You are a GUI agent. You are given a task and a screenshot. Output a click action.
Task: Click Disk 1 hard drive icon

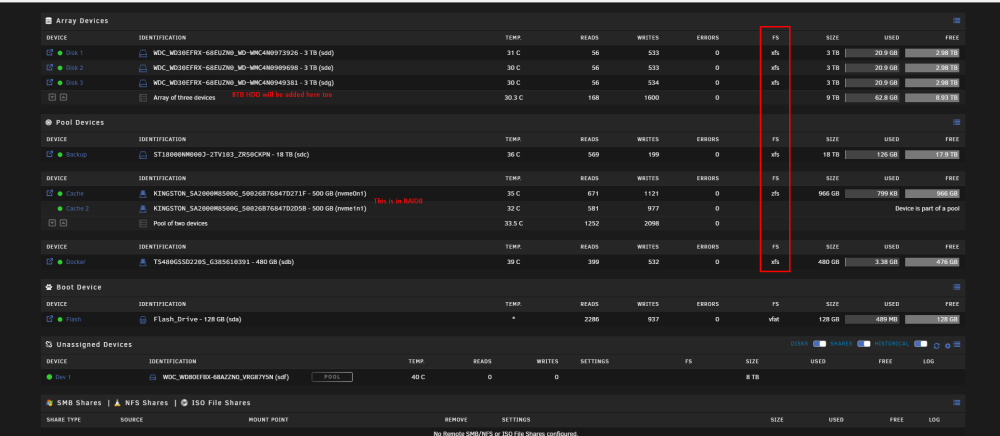[143, 53]
